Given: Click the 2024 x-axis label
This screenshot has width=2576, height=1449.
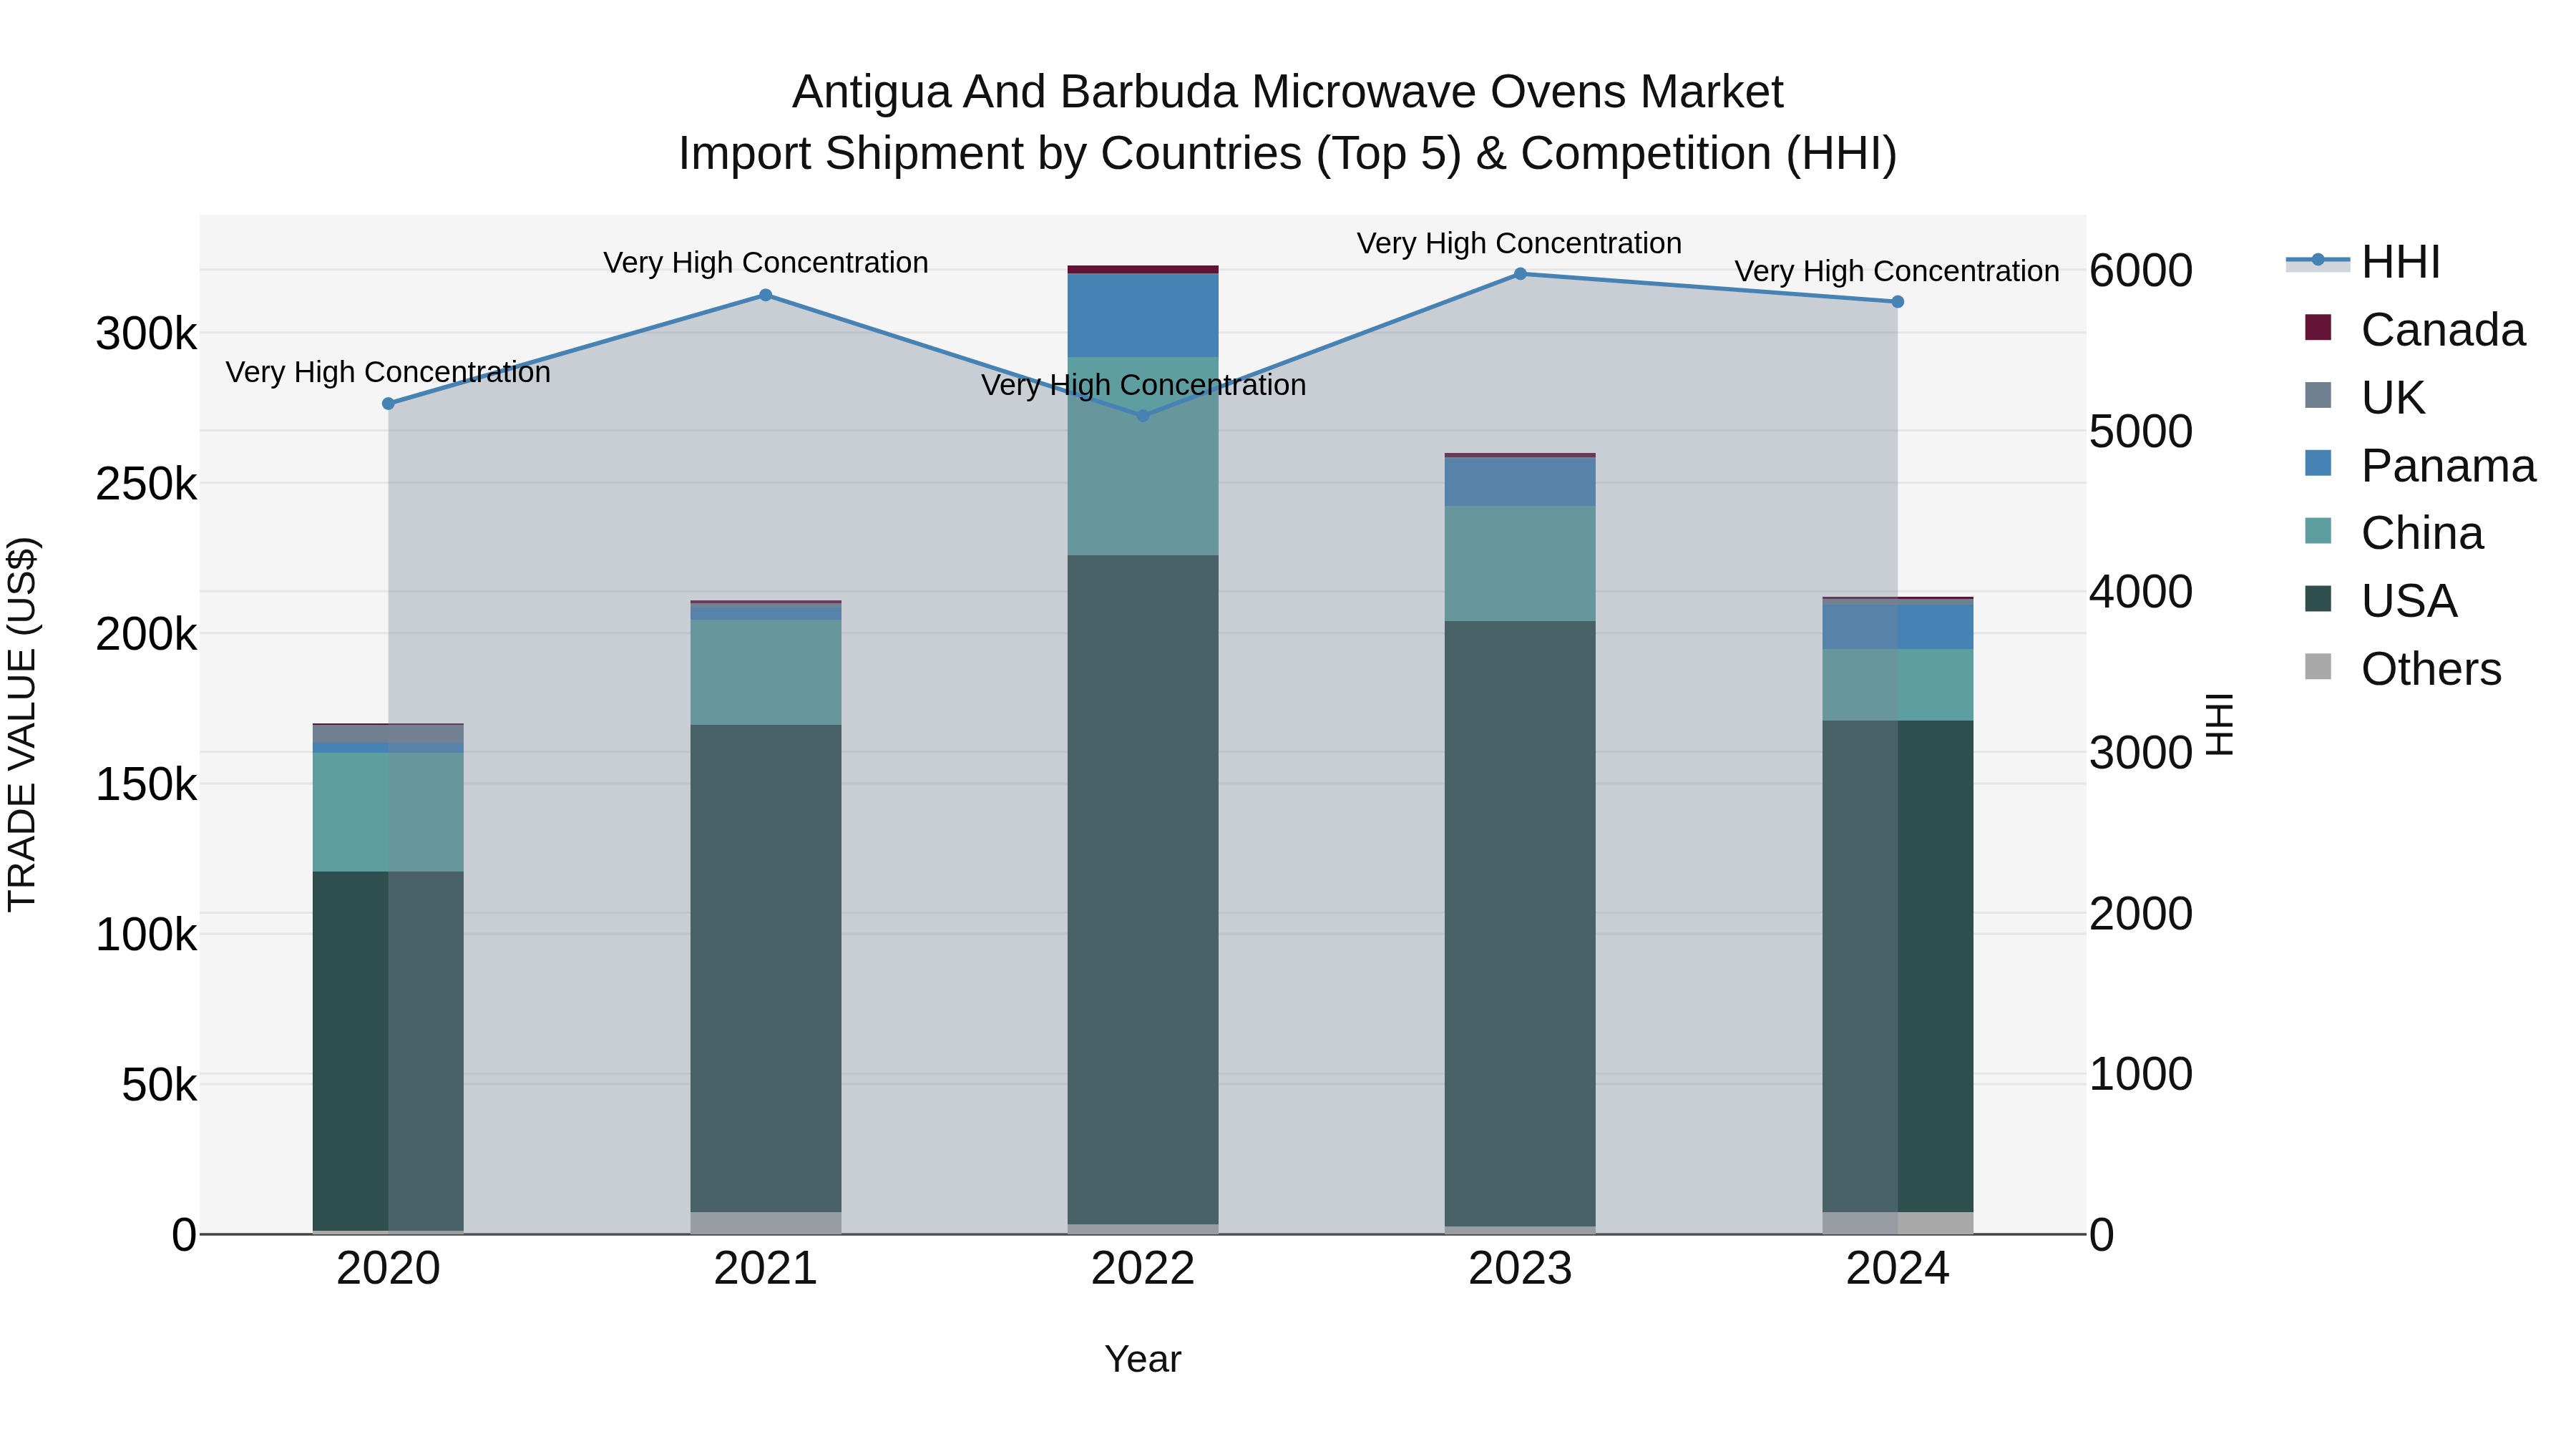Looking at the screenshot, I should click(1898, 1269).
